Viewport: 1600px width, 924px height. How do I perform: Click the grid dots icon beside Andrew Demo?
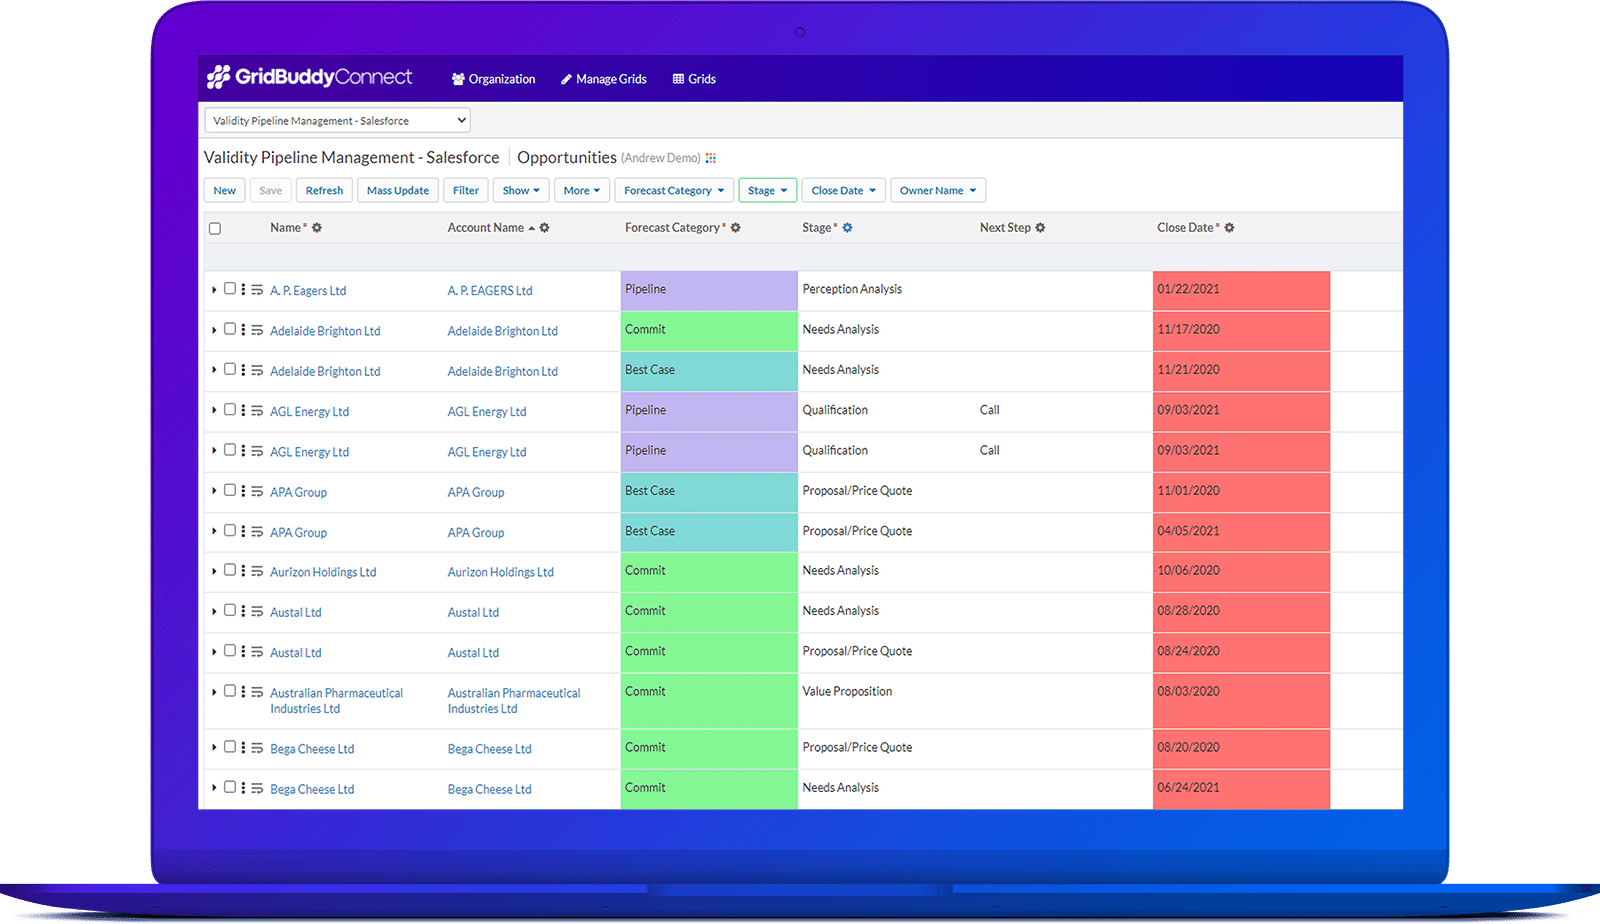click(711, 158)
